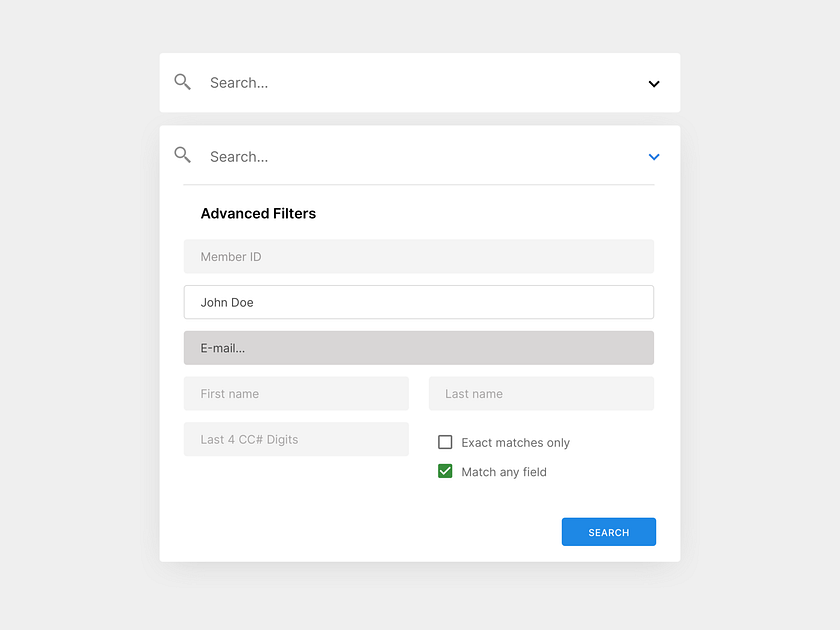Click the Member ID input field

(x=418, y=256)
